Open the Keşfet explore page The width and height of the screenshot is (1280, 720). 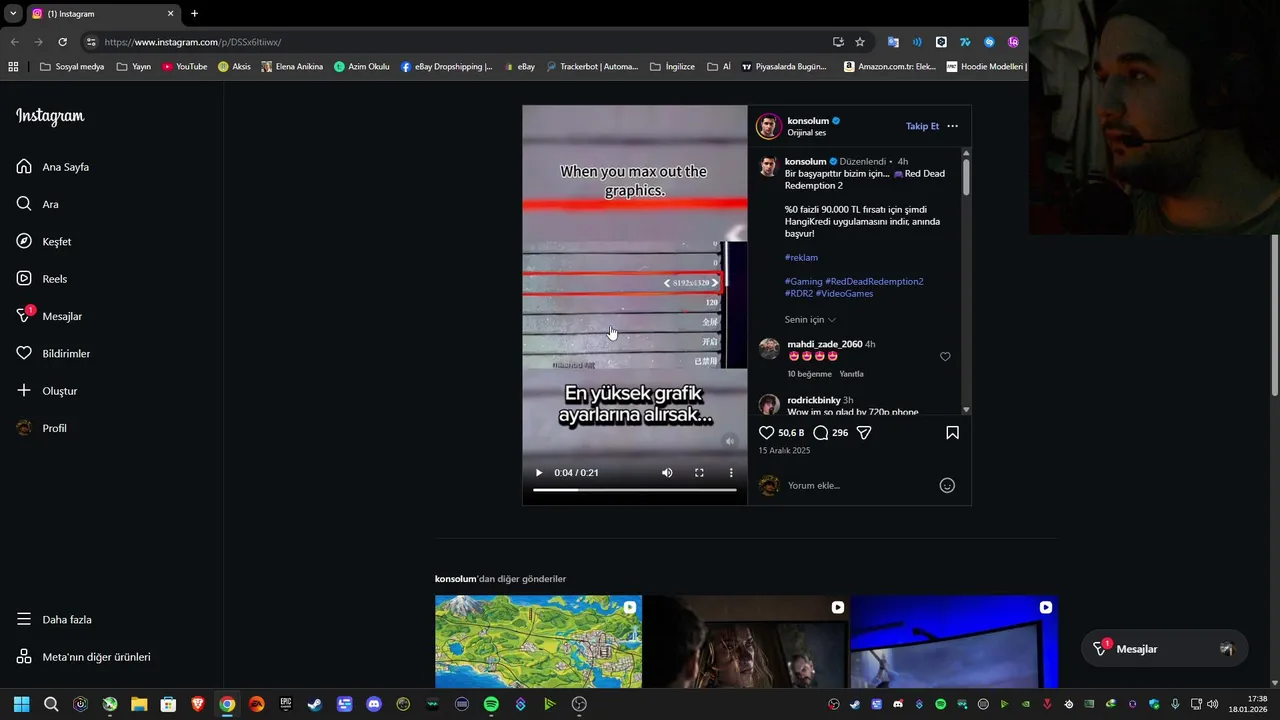44,242
